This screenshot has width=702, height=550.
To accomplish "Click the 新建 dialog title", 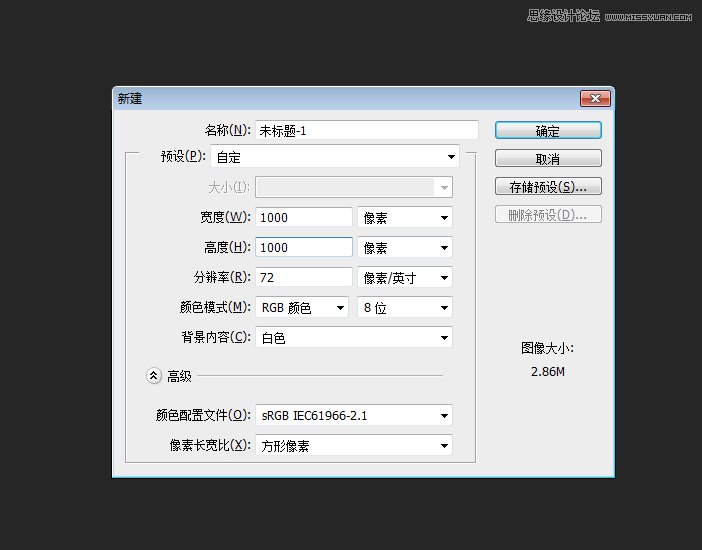I will pos(130,99).
